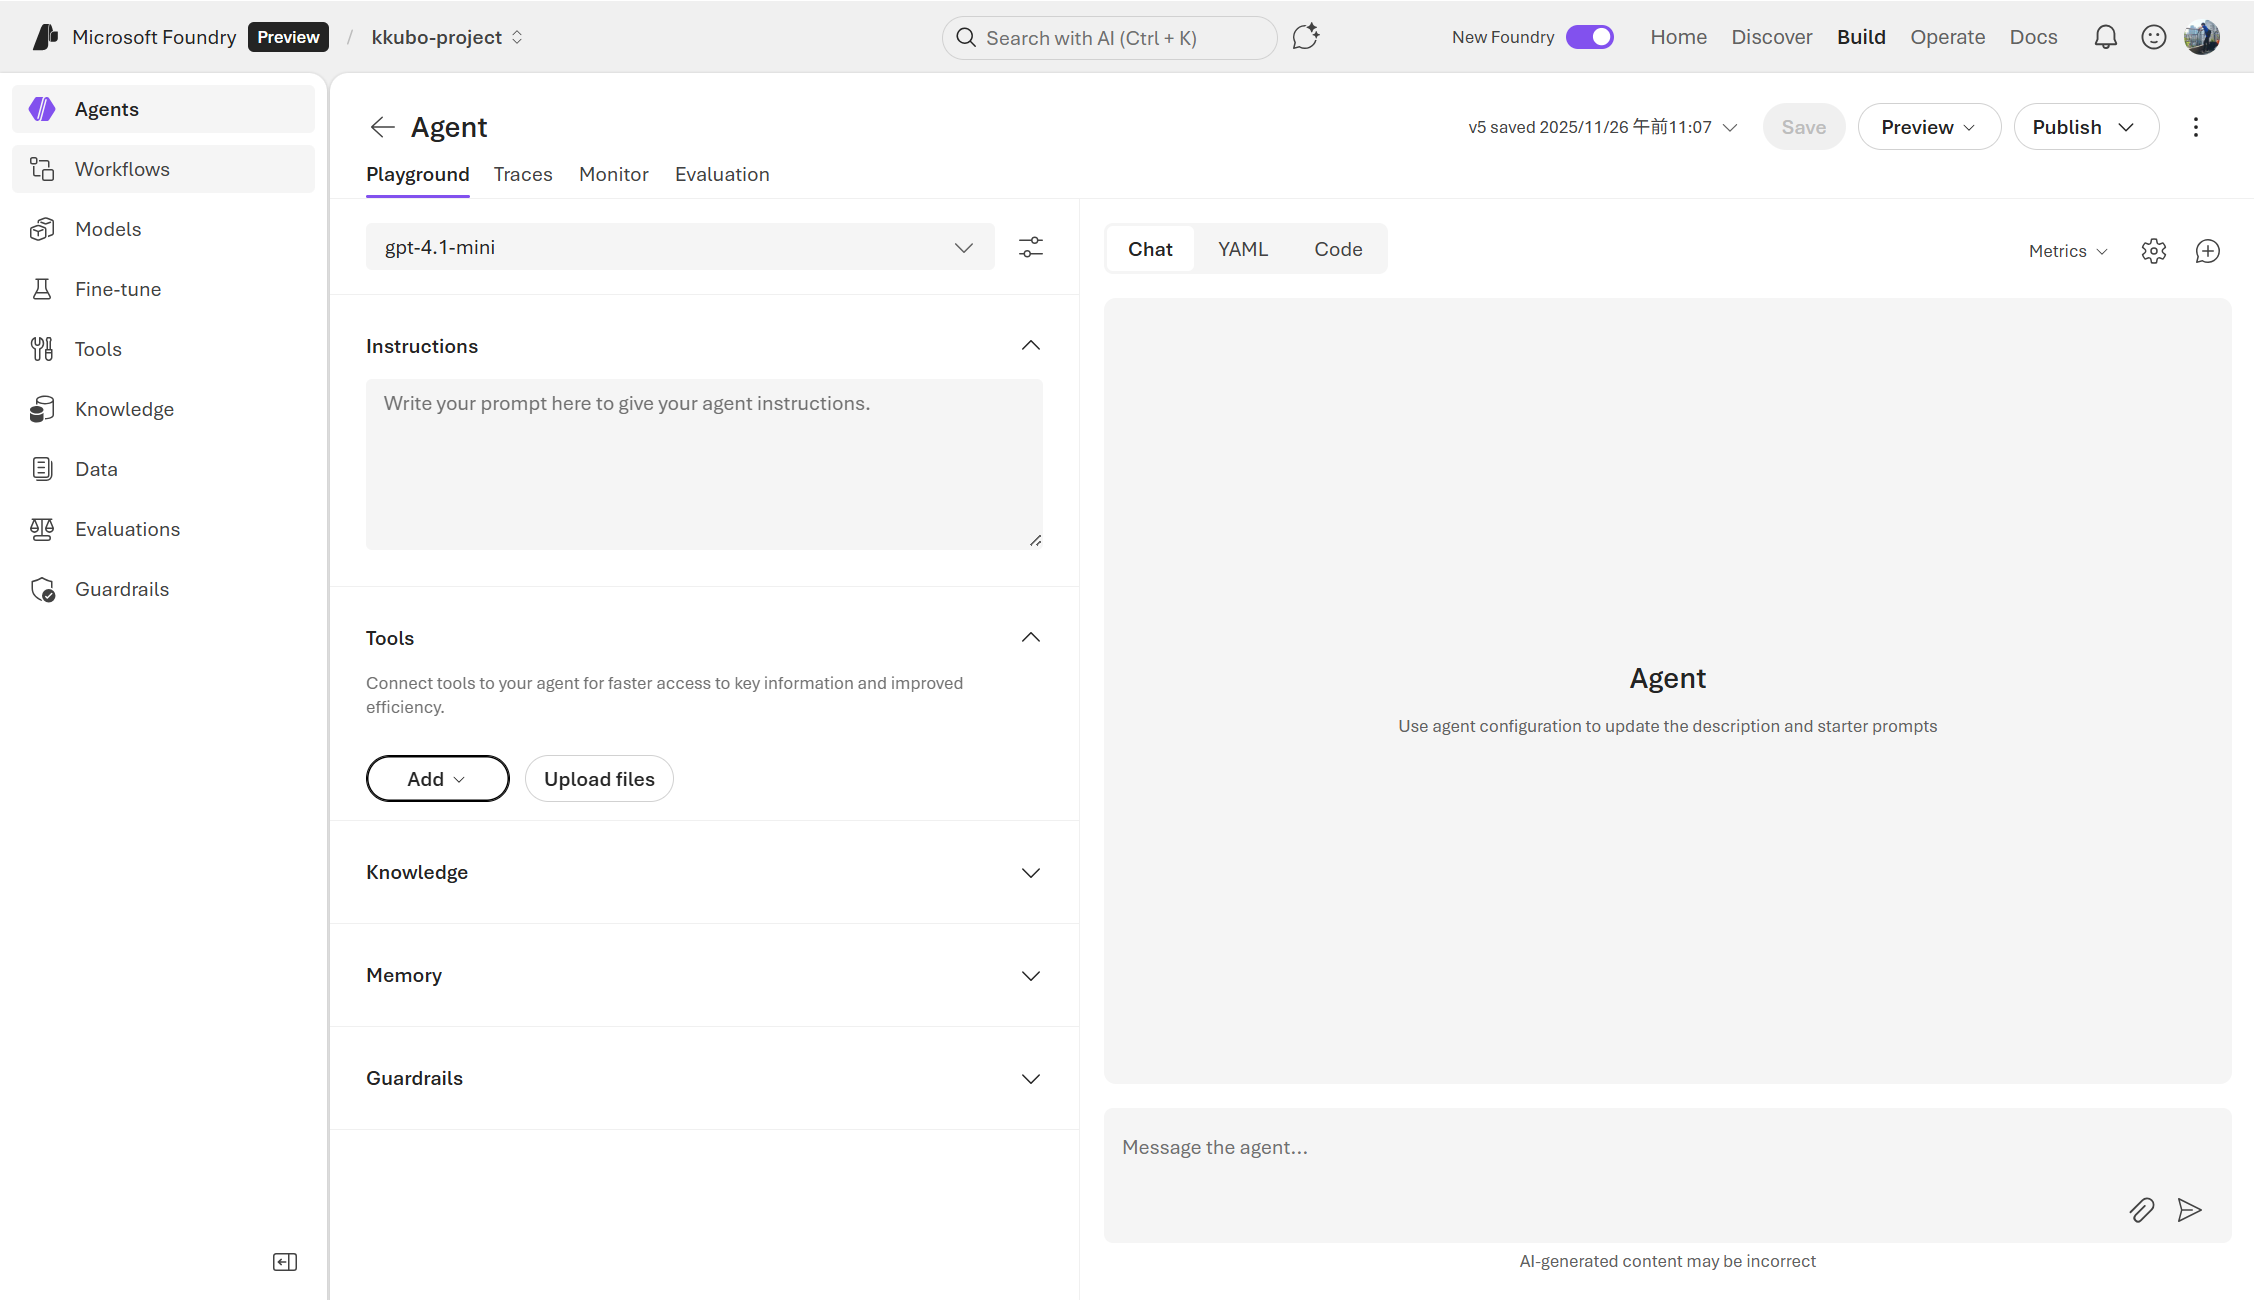Click the back arrow next to Agent
This screenshot has width=2254, height=1300.
point(382,127)
